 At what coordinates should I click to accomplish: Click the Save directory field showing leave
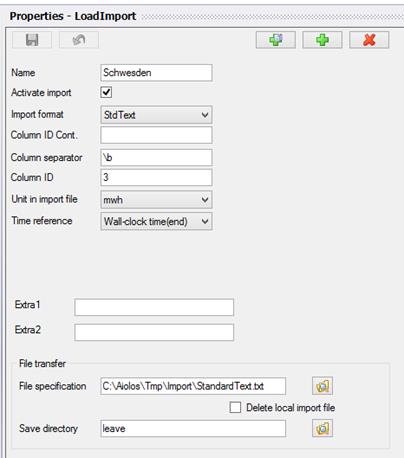click(193, 428)
